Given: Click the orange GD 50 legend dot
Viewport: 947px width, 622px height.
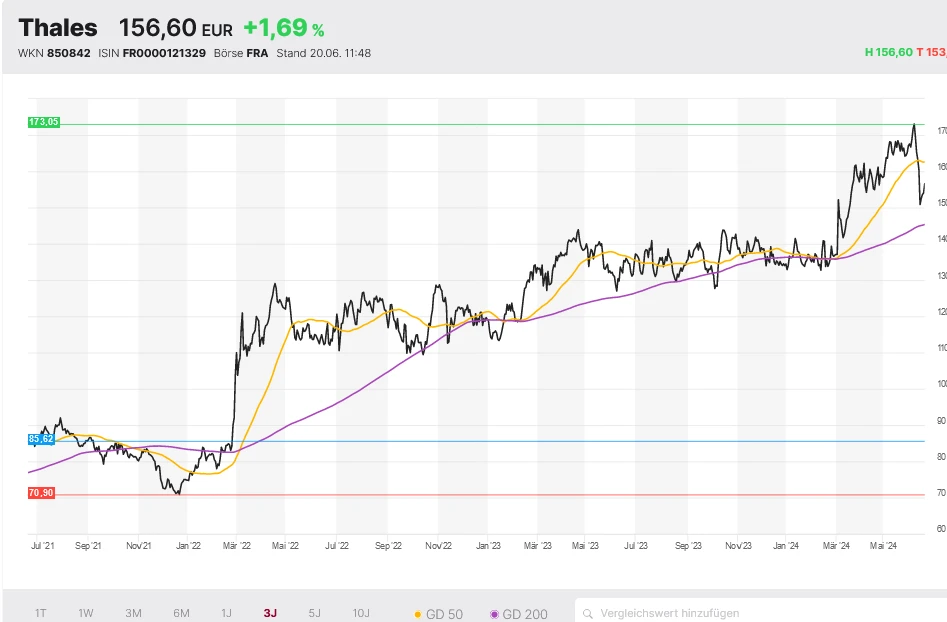Looking at the screenshot, I should tap(418, 614).
